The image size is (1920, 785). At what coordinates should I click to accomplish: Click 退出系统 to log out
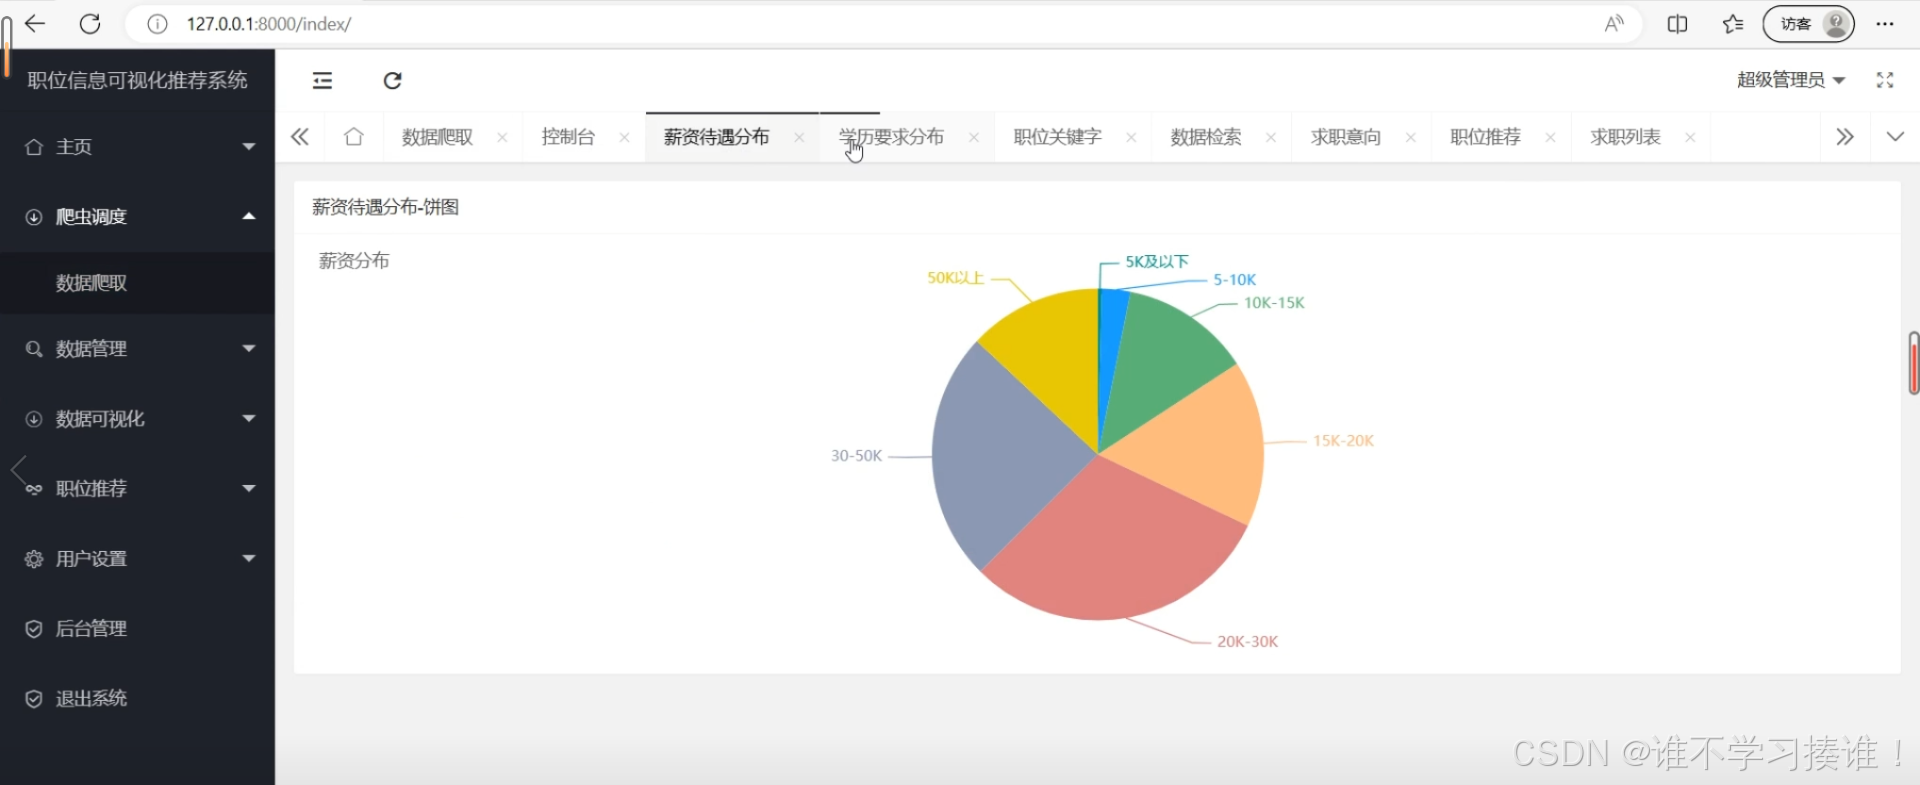tap(138, 699)
